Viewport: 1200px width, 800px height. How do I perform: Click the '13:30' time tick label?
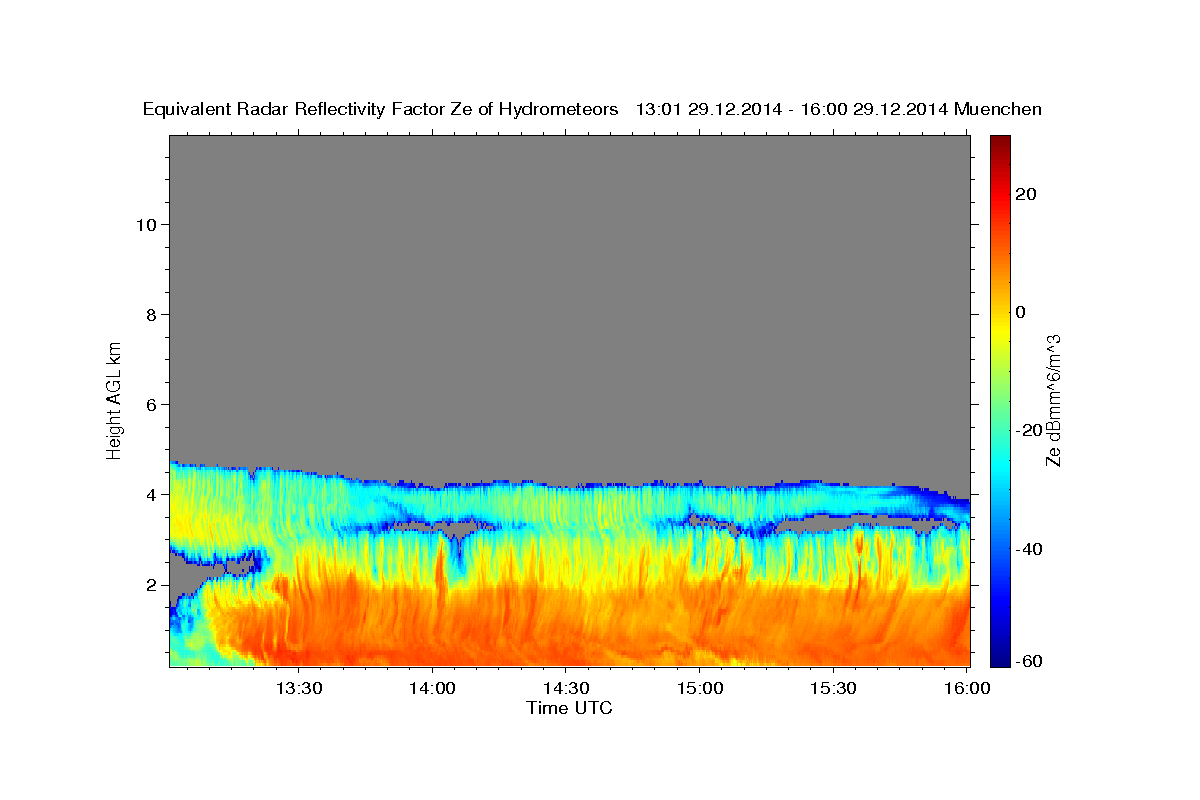(x=298, y=689)
